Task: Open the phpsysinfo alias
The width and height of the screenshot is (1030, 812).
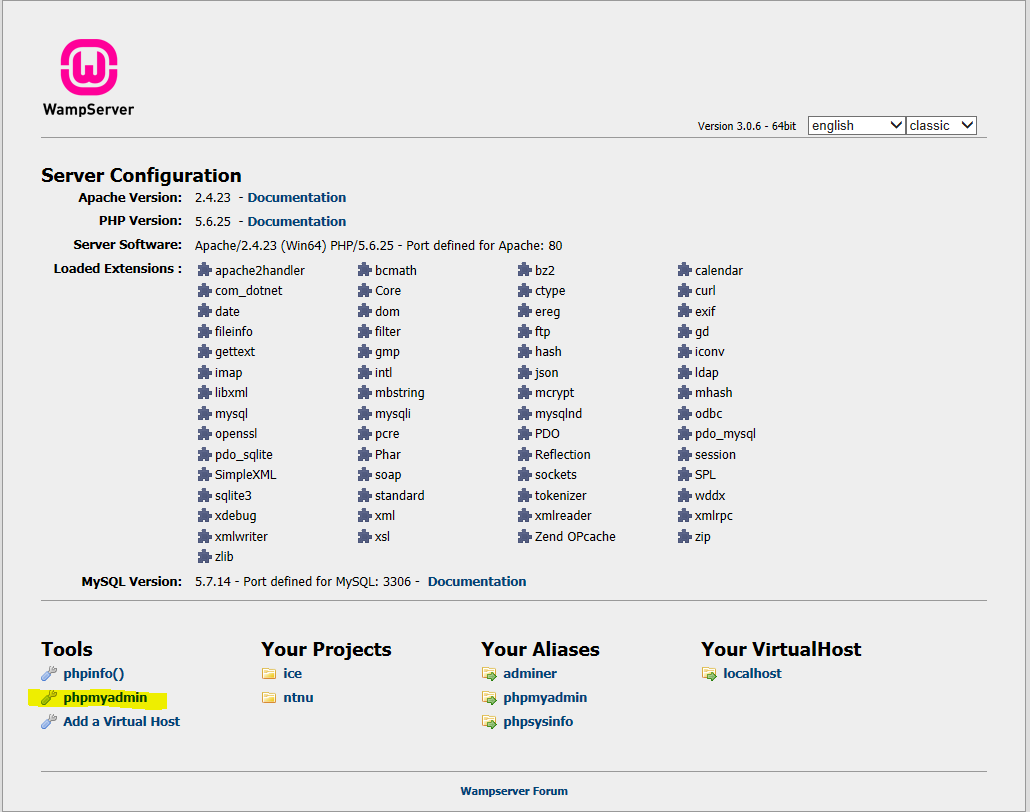Action: [538, 722]
